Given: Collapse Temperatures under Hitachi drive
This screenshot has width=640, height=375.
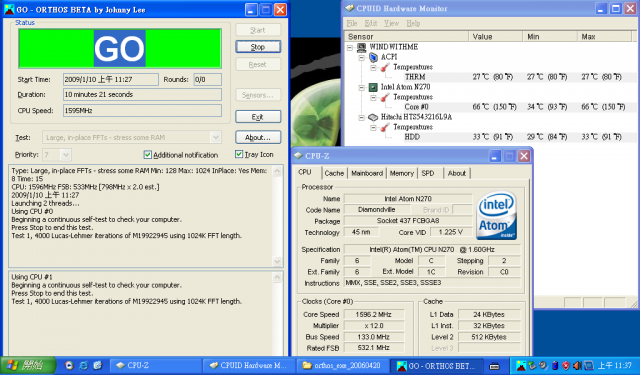Looking at the screenshot, I should (373, 127).
